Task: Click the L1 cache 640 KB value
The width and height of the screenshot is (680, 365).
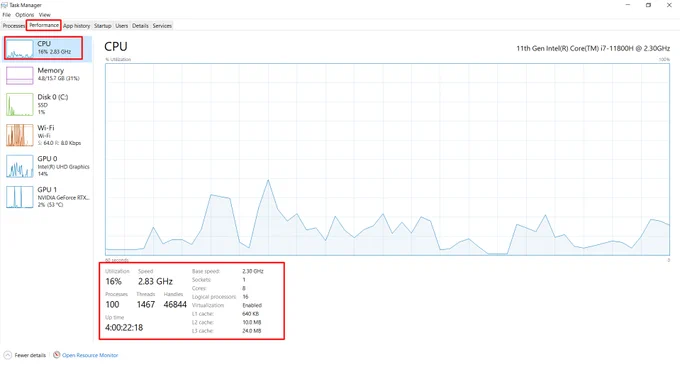Action: point(251,313)
